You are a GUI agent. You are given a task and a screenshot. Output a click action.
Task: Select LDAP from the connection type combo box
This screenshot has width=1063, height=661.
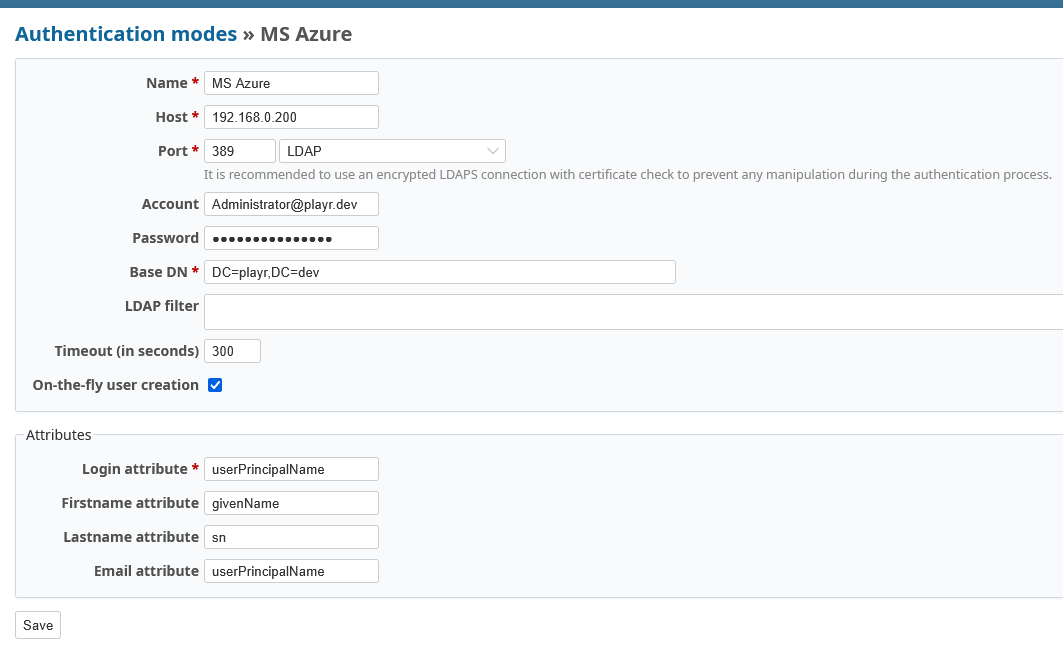coord(391,151)
